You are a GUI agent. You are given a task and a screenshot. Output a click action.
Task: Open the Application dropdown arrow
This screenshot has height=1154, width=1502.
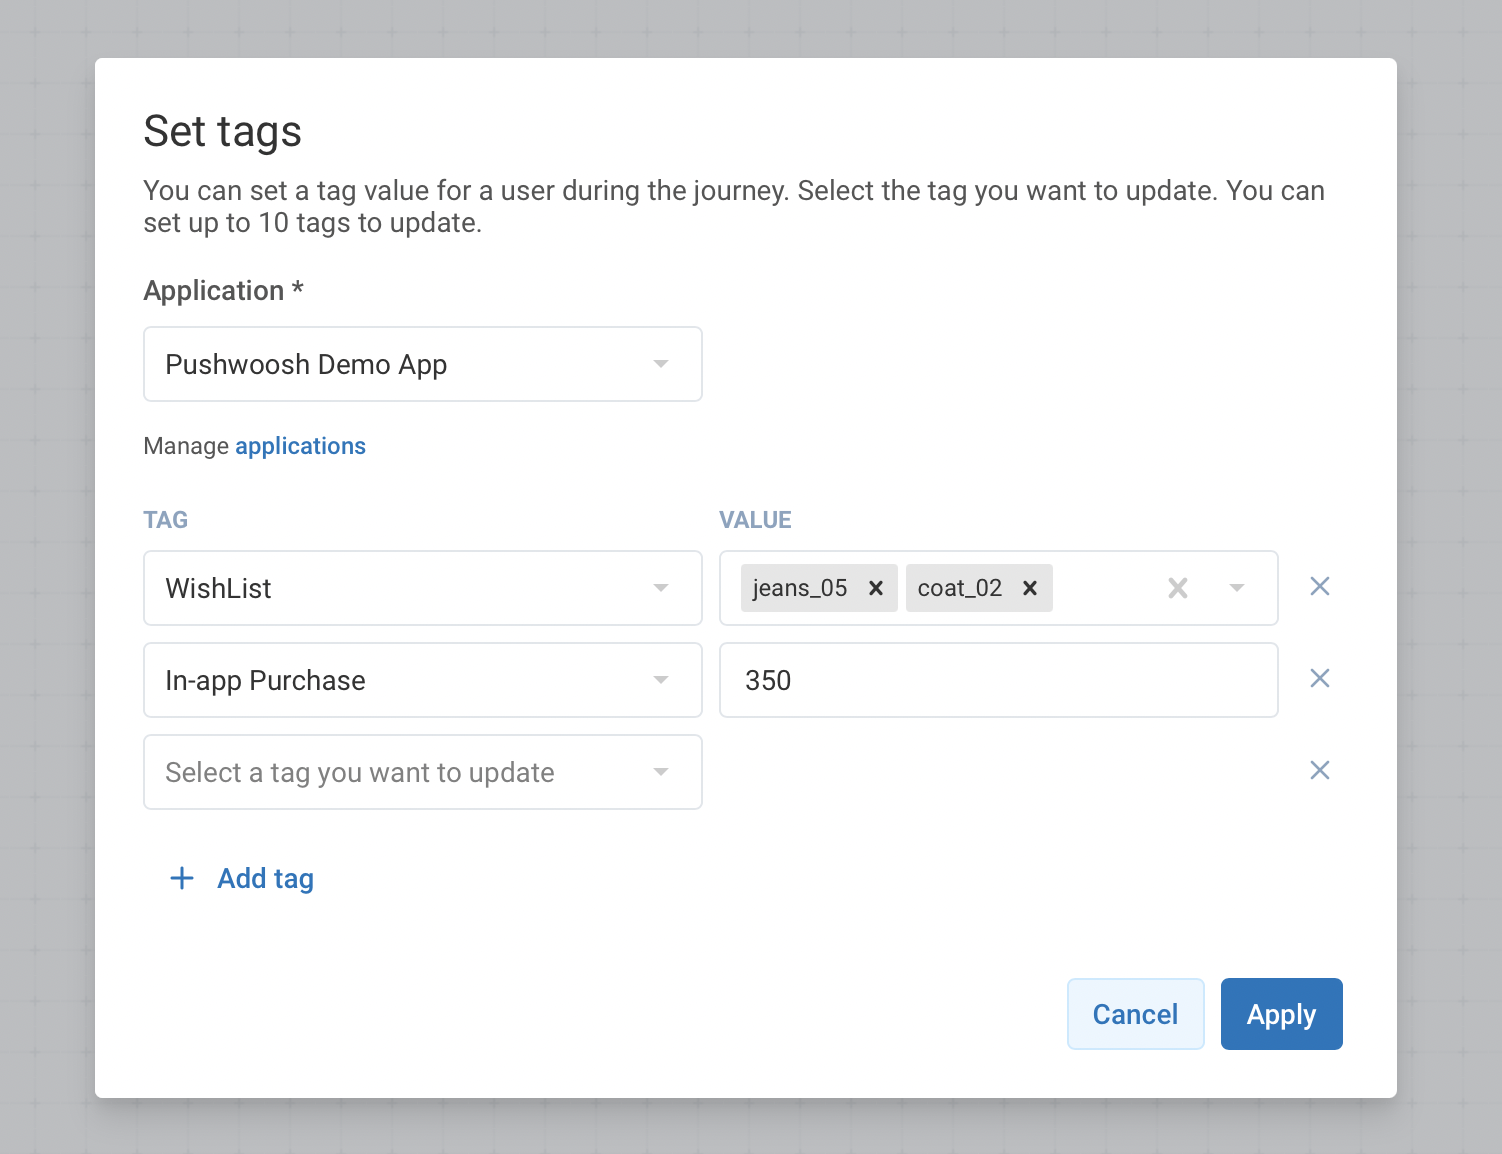point(661,364)
